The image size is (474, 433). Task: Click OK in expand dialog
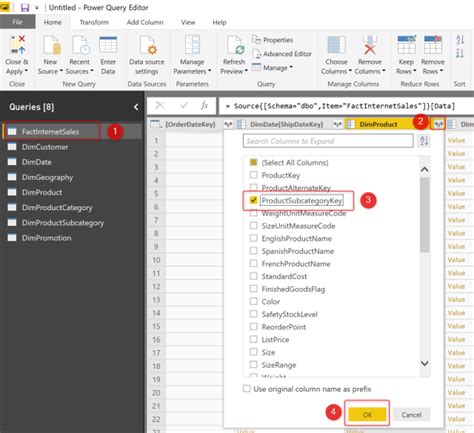click(367, 414)
